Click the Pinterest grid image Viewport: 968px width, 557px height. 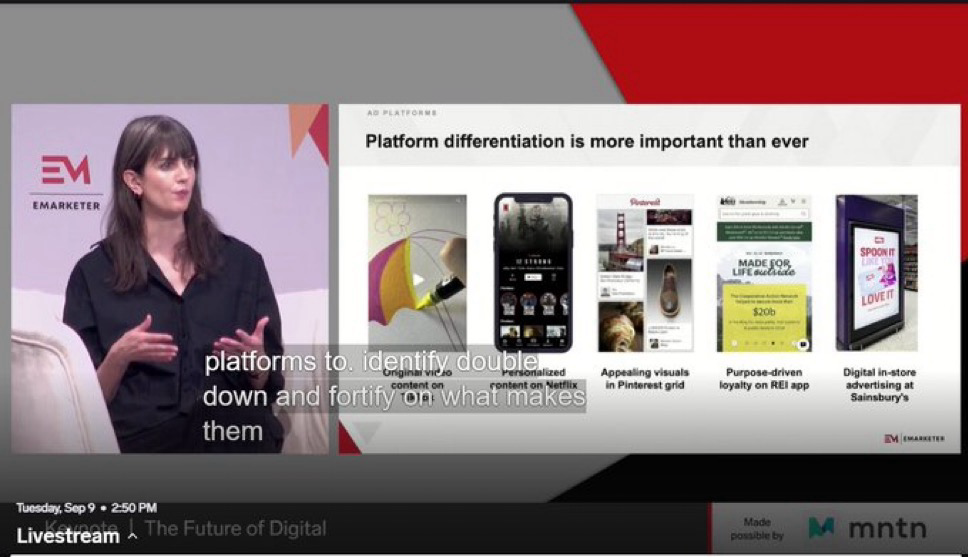pyautogui.click(x=645, y=274)
